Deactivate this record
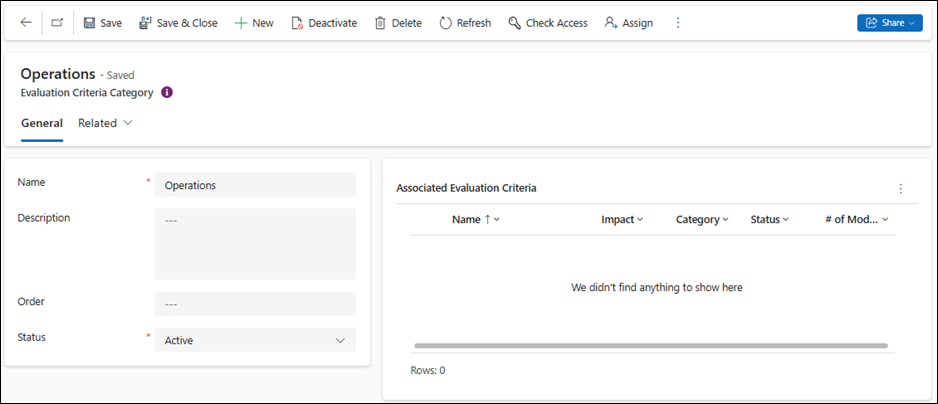The width and height of the screenshot is (938, 404). 323,23
